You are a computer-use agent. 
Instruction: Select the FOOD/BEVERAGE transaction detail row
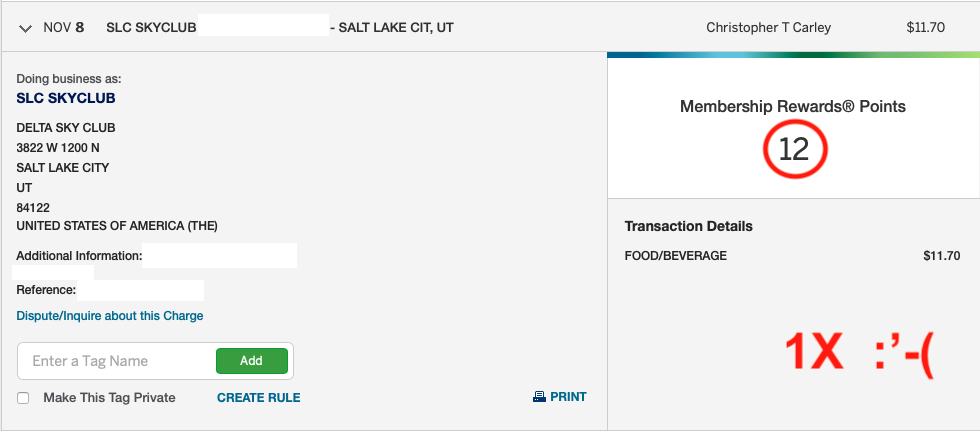(792, 255)
